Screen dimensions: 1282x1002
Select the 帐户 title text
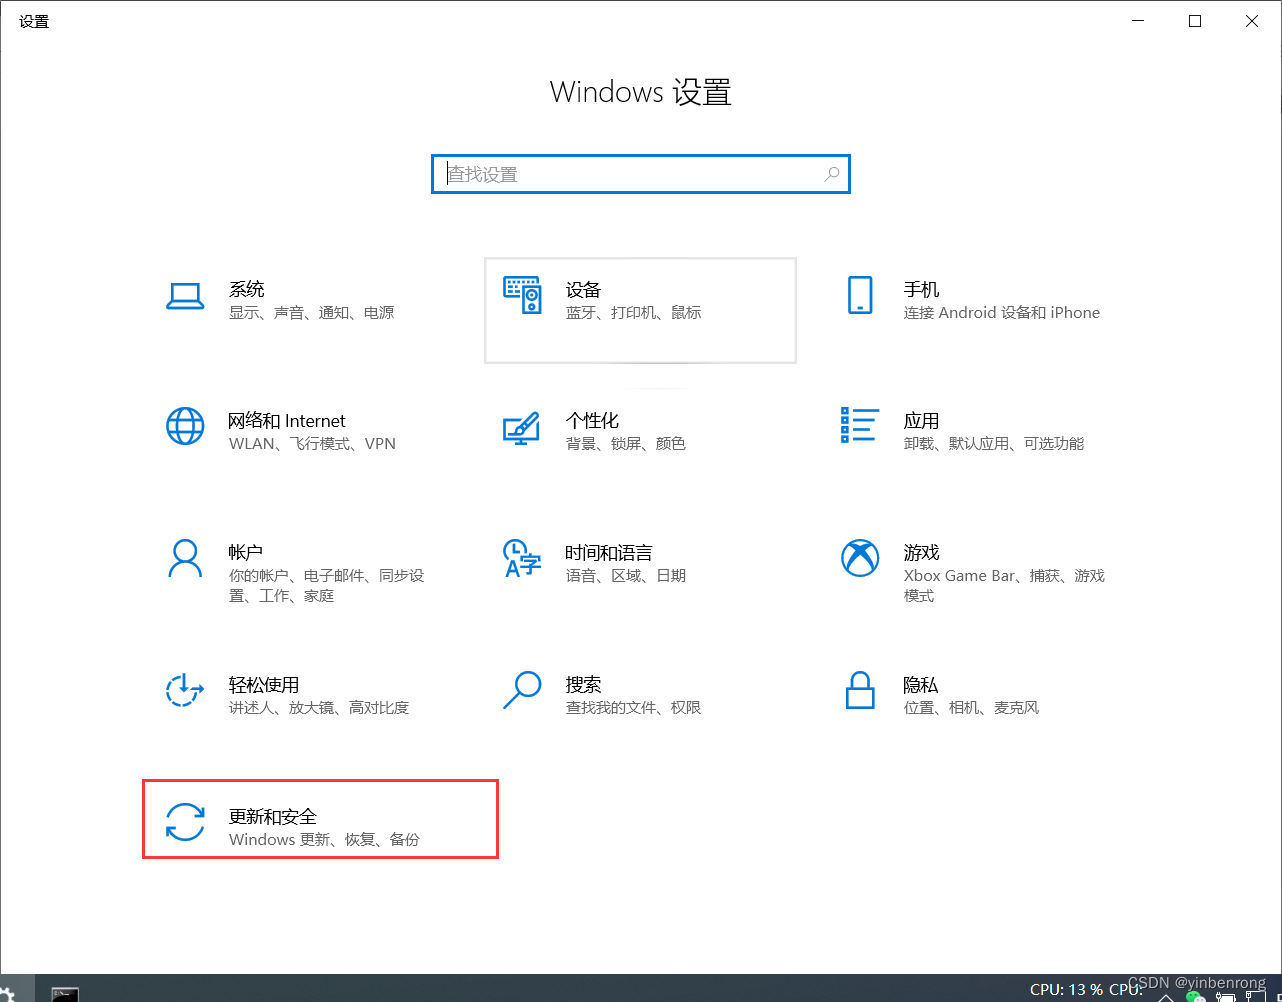(x=246, y=552)
